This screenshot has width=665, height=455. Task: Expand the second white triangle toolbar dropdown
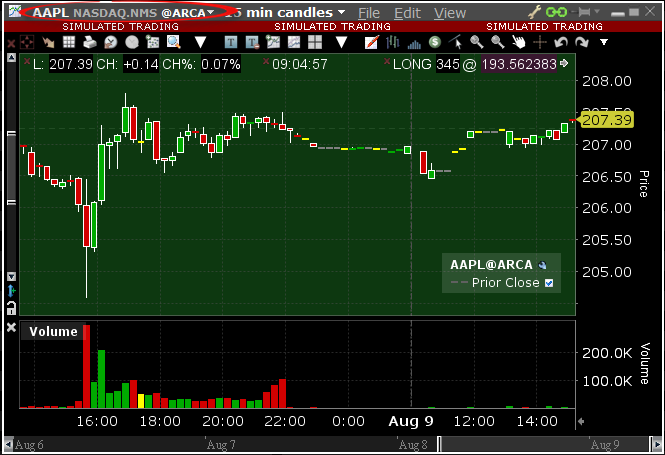341,42
